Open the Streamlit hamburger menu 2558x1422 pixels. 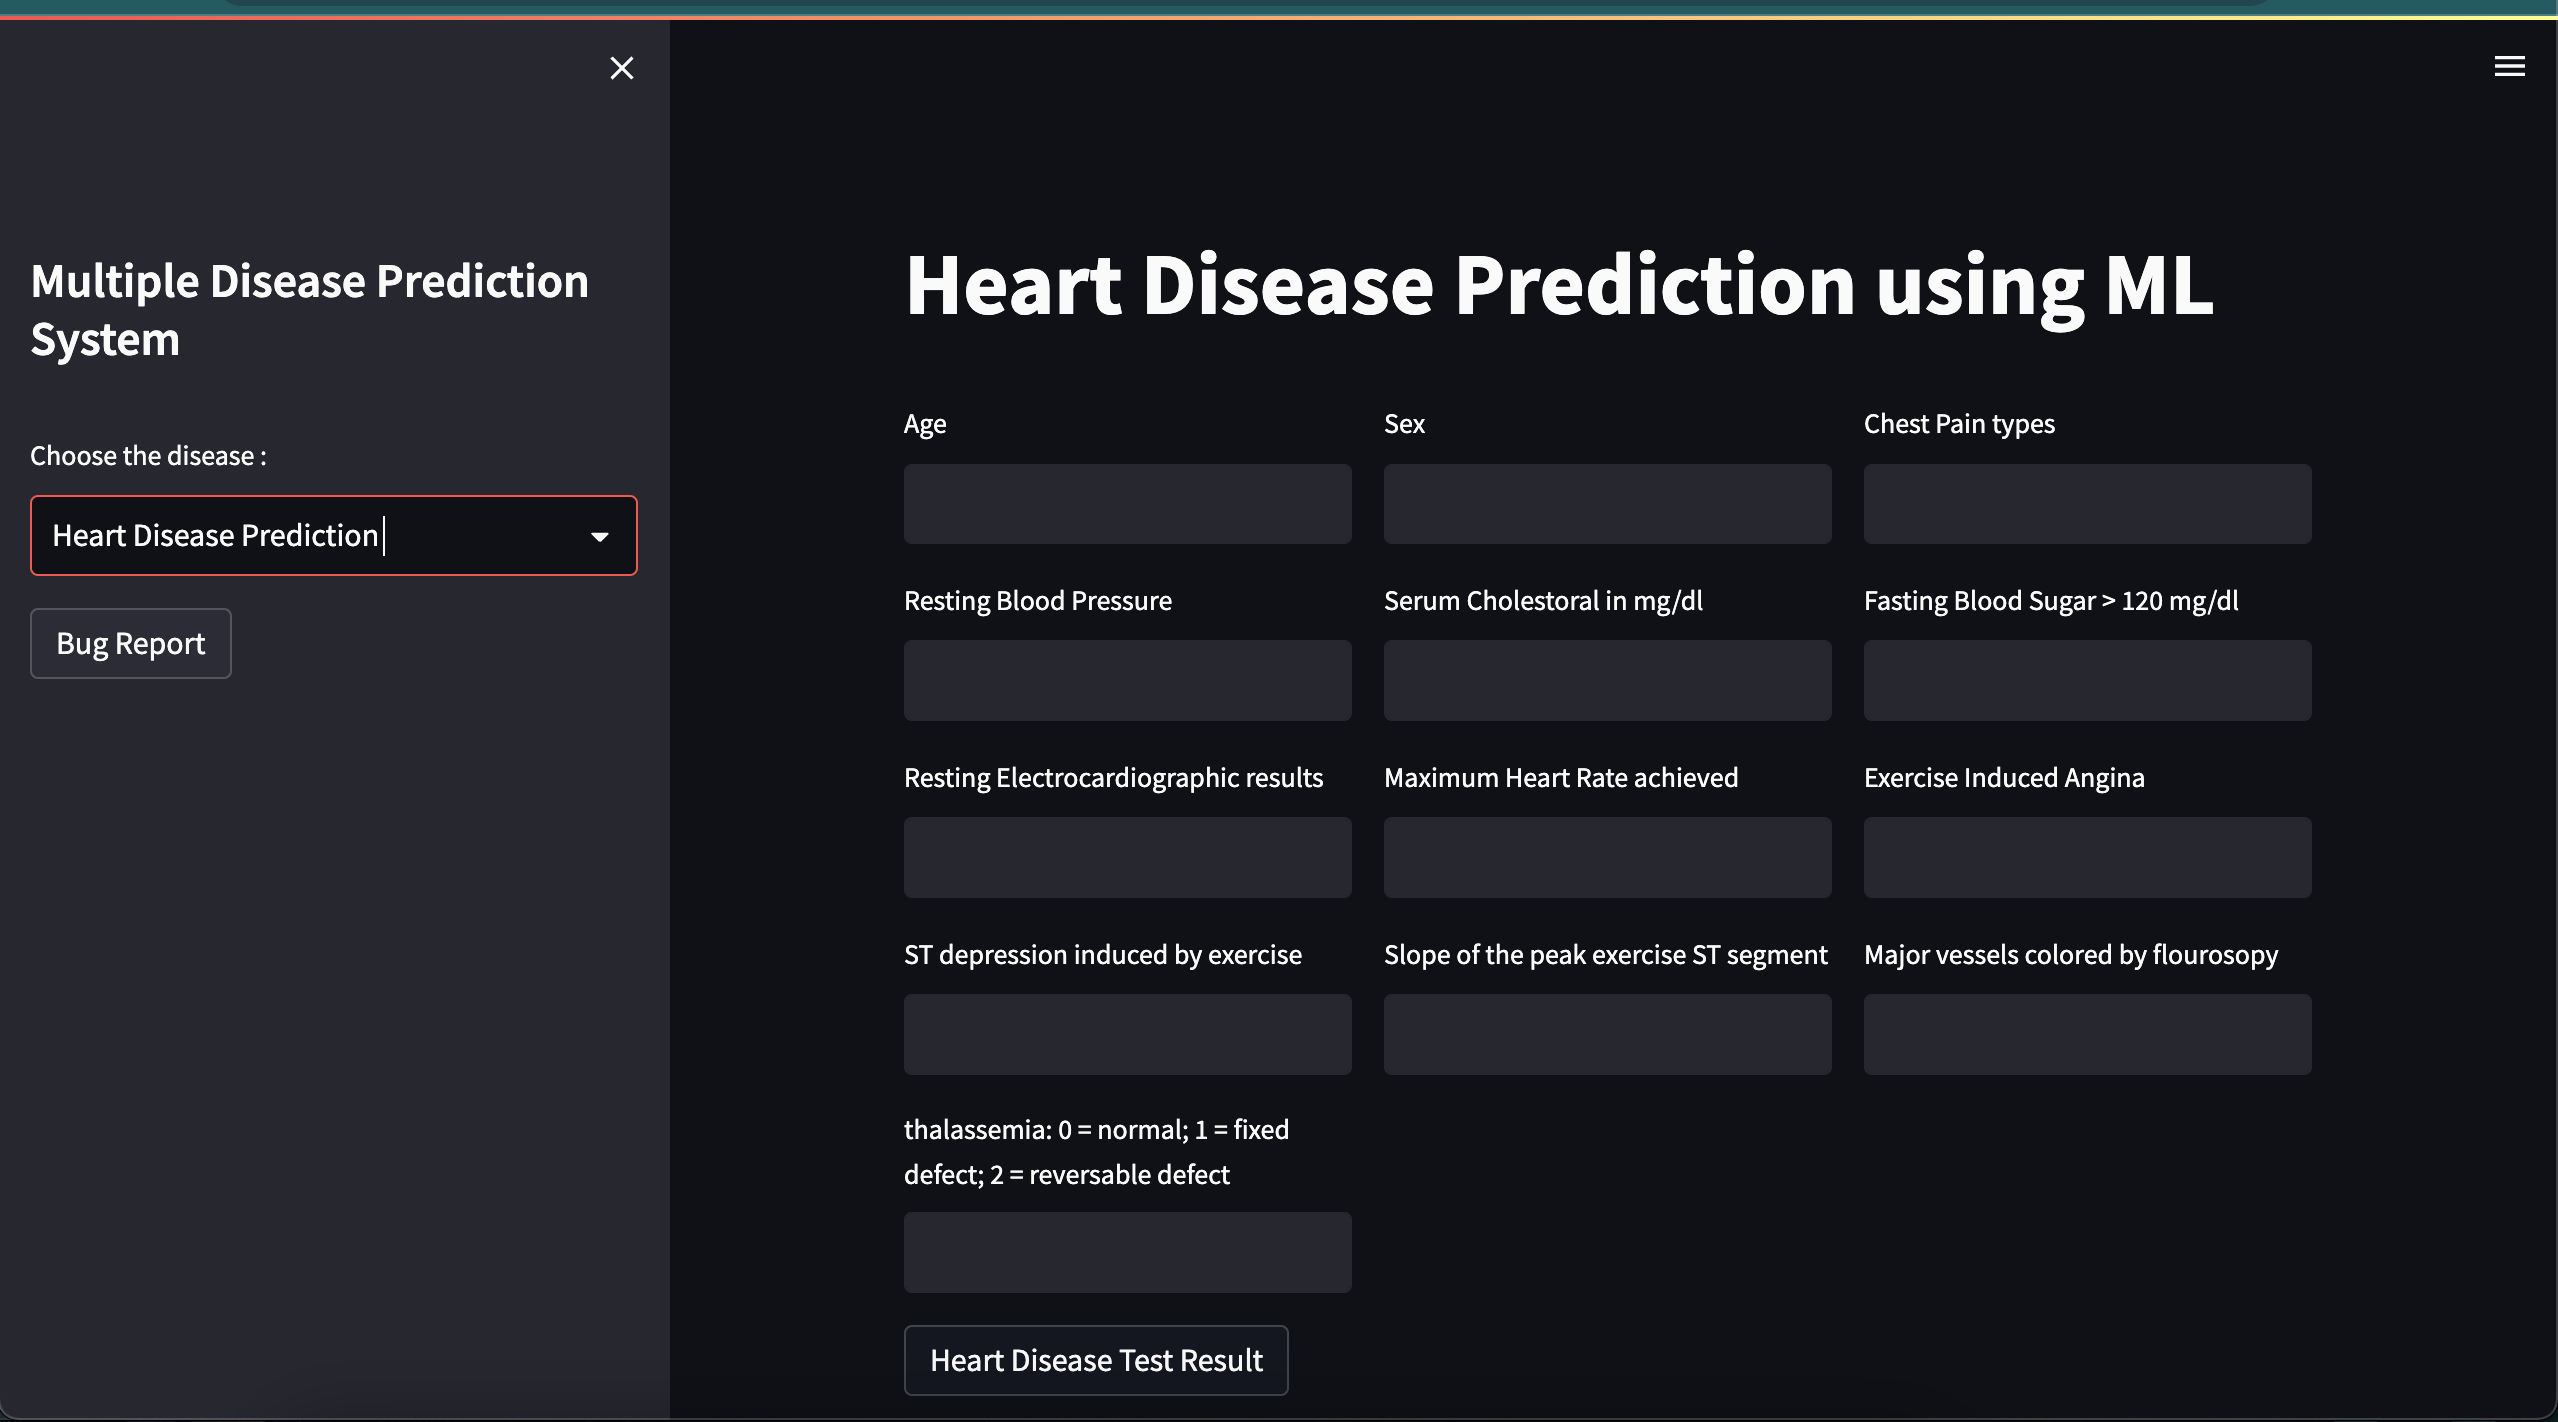pyautogui.click(x=2510, y=66)
